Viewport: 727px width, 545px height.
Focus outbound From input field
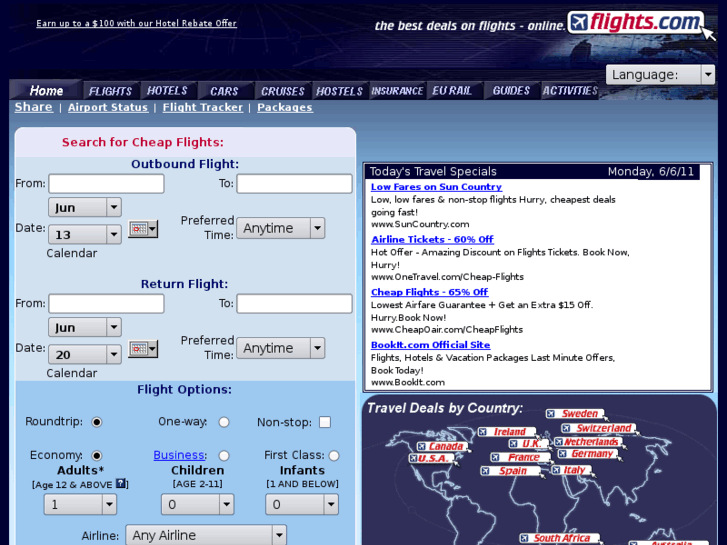[106, 184]
